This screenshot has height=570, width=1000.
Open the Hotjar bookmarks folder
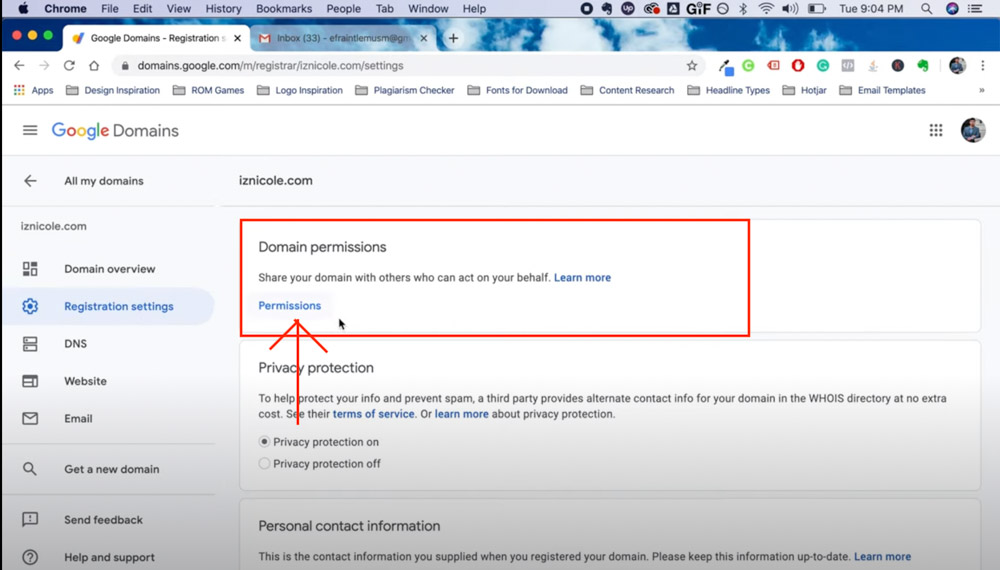pos(804,91)
